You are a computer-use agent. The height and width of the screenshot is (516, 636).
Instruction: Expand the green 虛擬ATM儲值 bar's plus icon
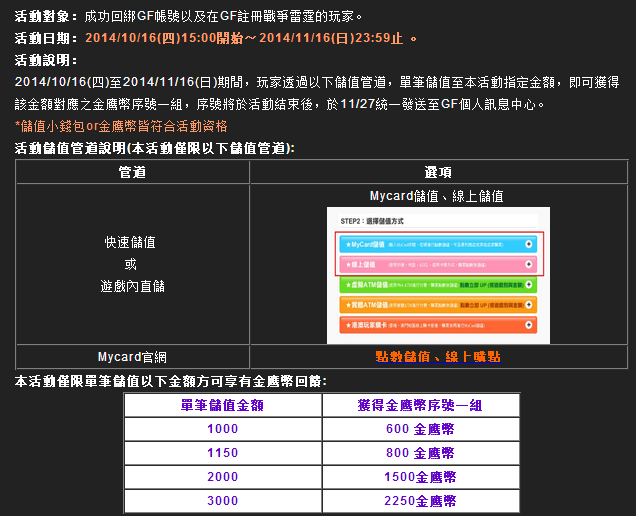point(528,284)
